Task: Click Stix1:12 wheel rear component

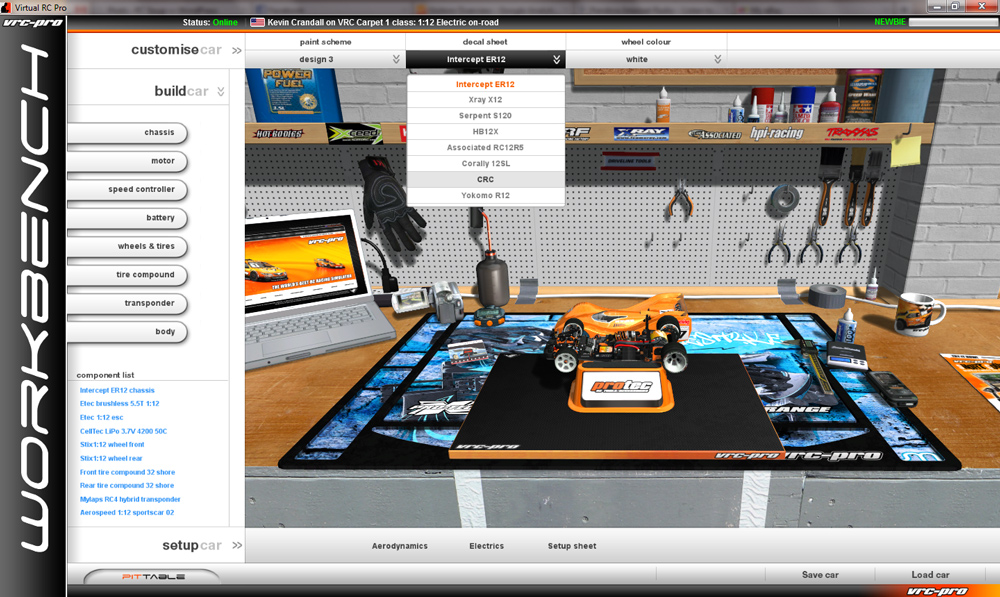Action: [111, 459]
